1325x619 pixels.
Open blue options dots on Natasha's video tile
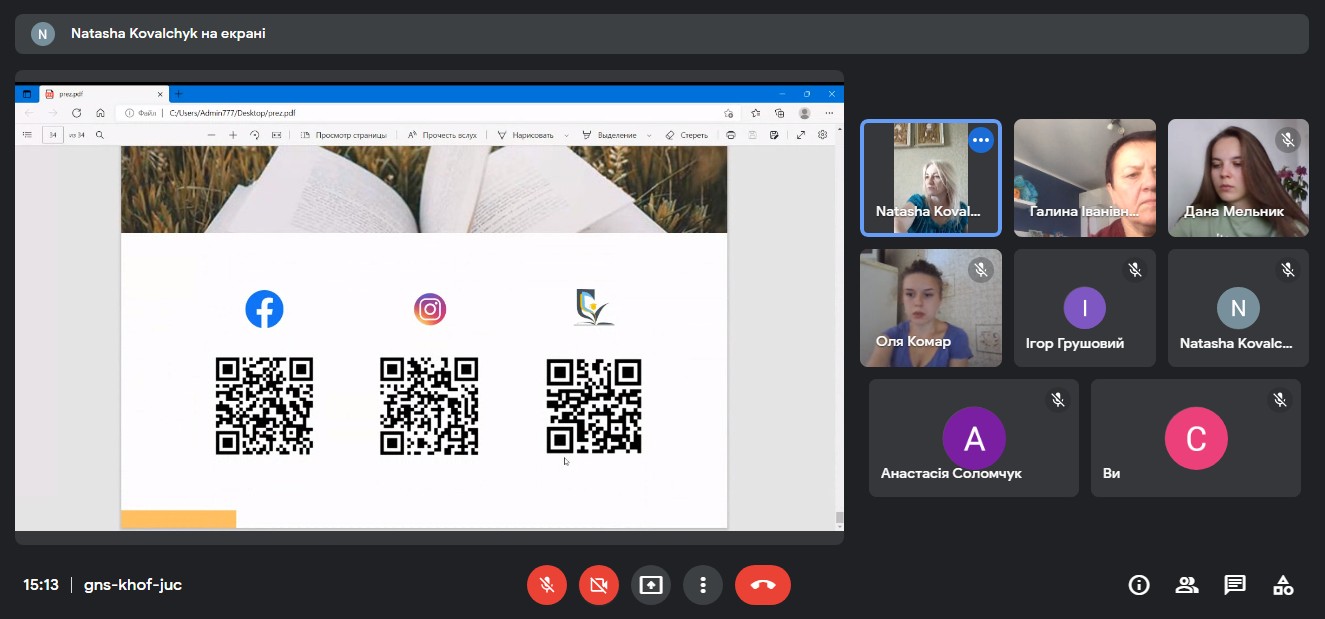981,140
